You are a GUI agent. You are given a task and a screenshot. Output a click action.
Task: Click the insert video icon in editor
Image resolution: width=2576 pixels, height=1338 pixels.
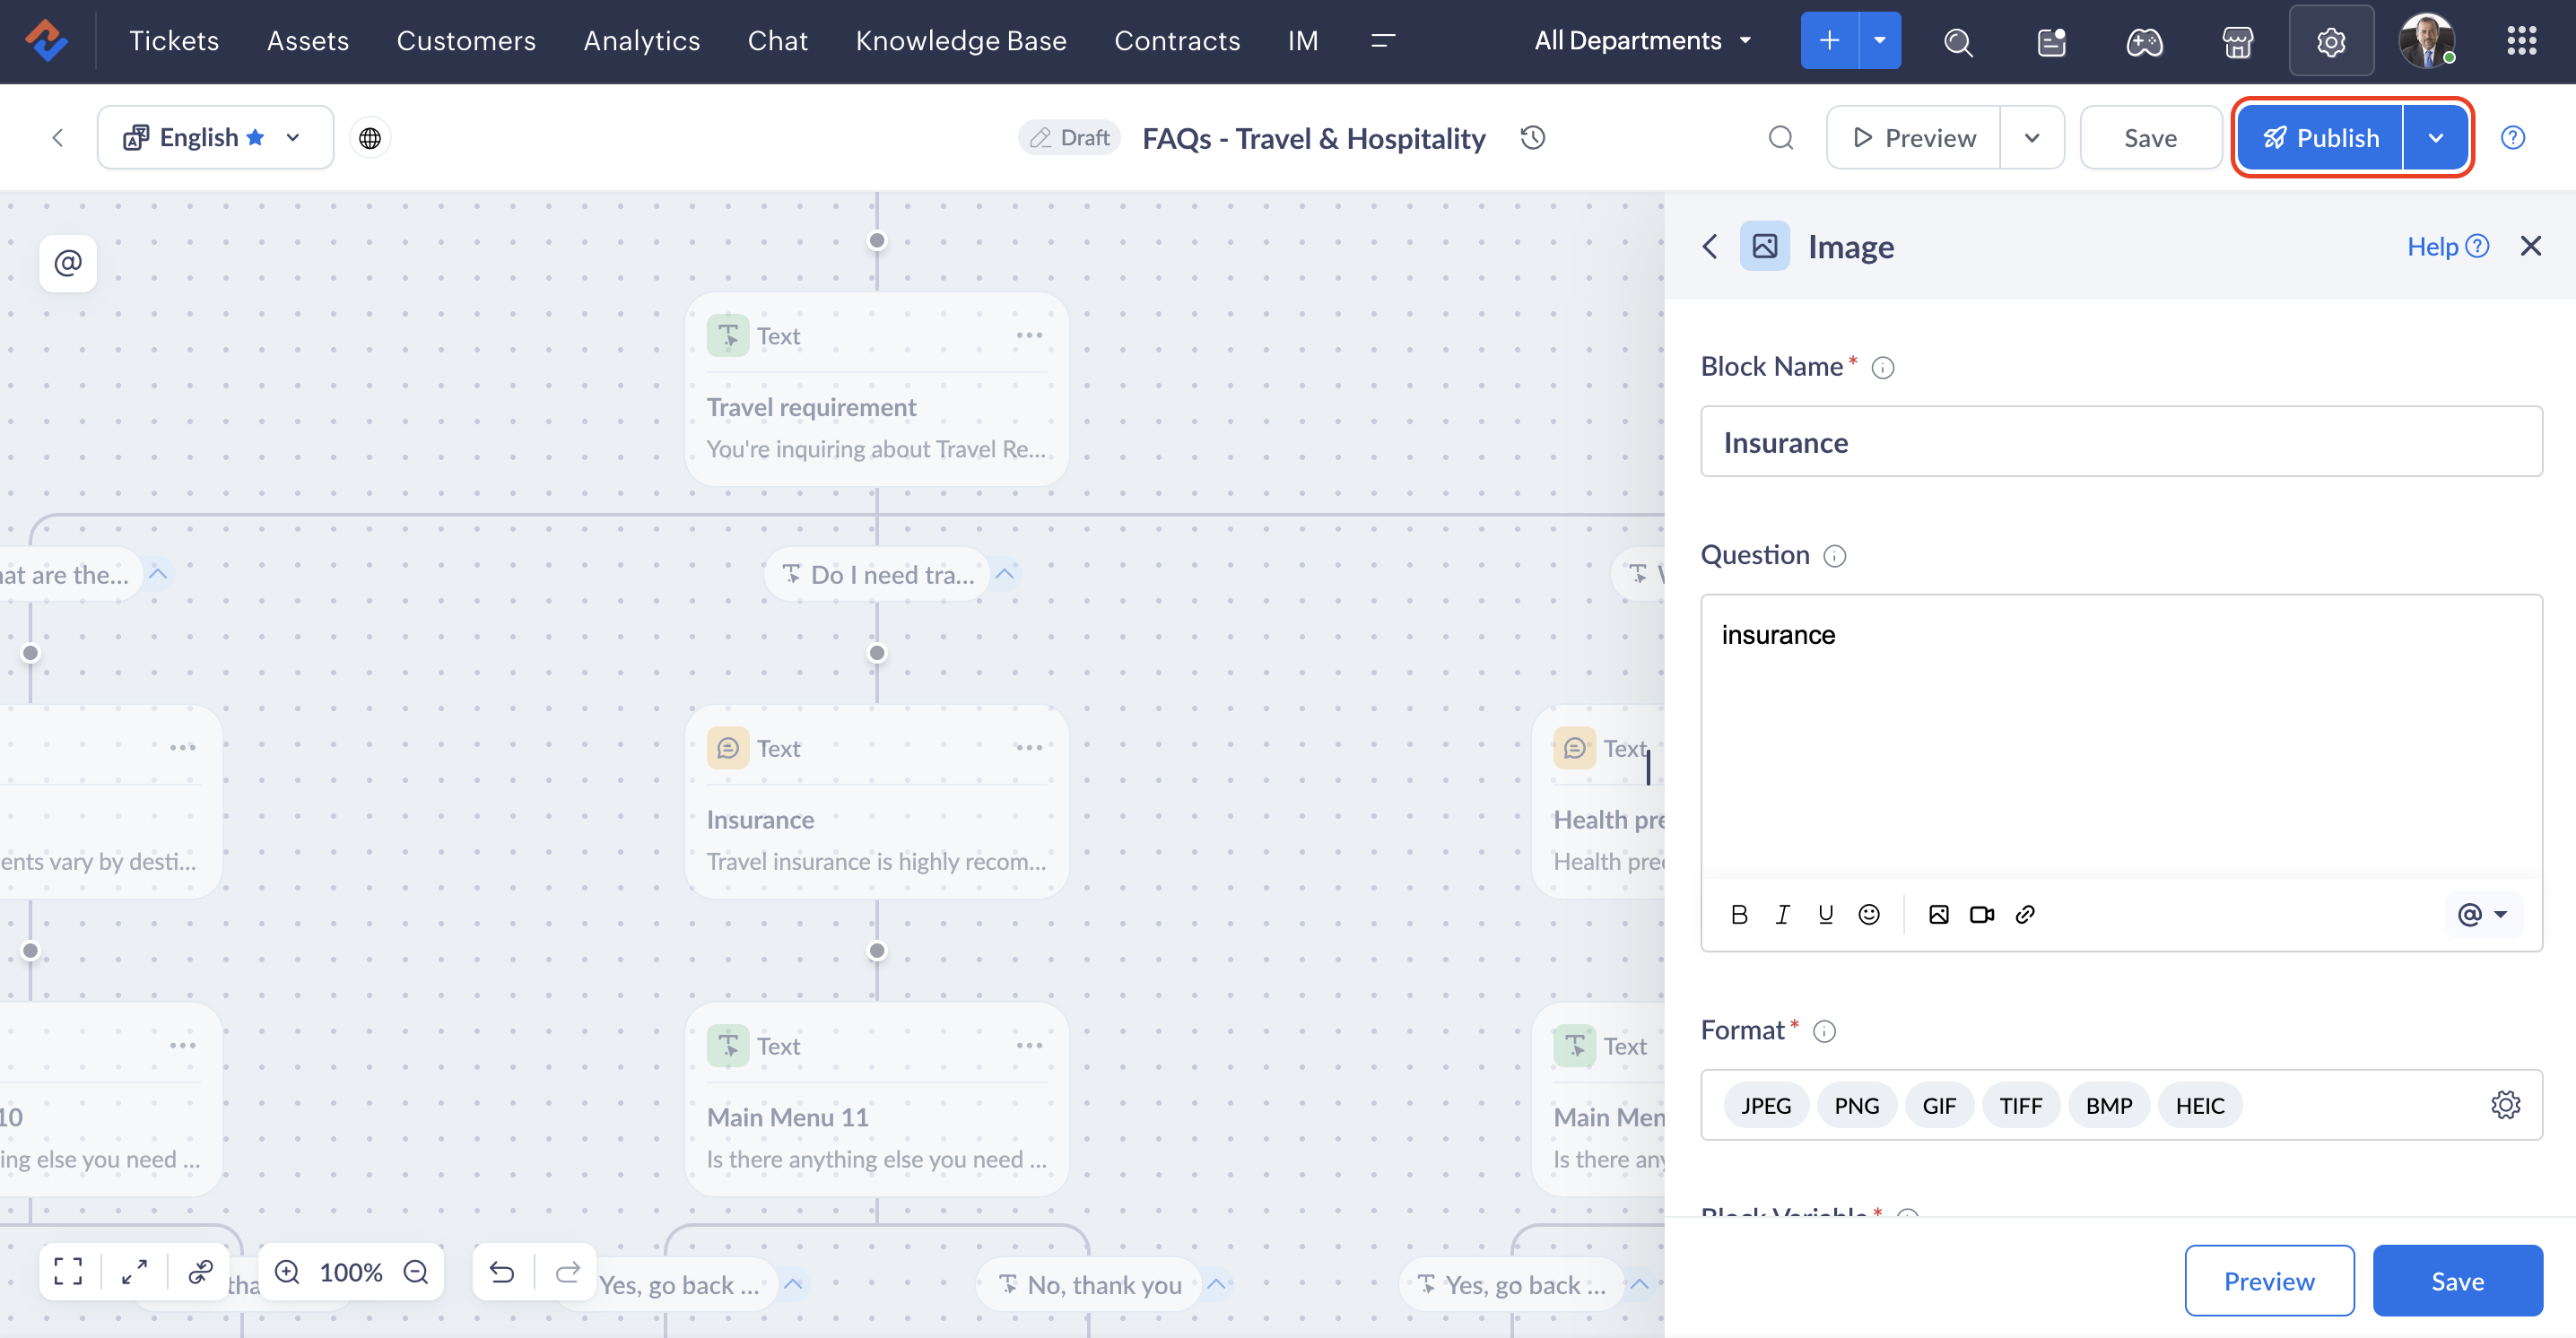point(1981,914)
